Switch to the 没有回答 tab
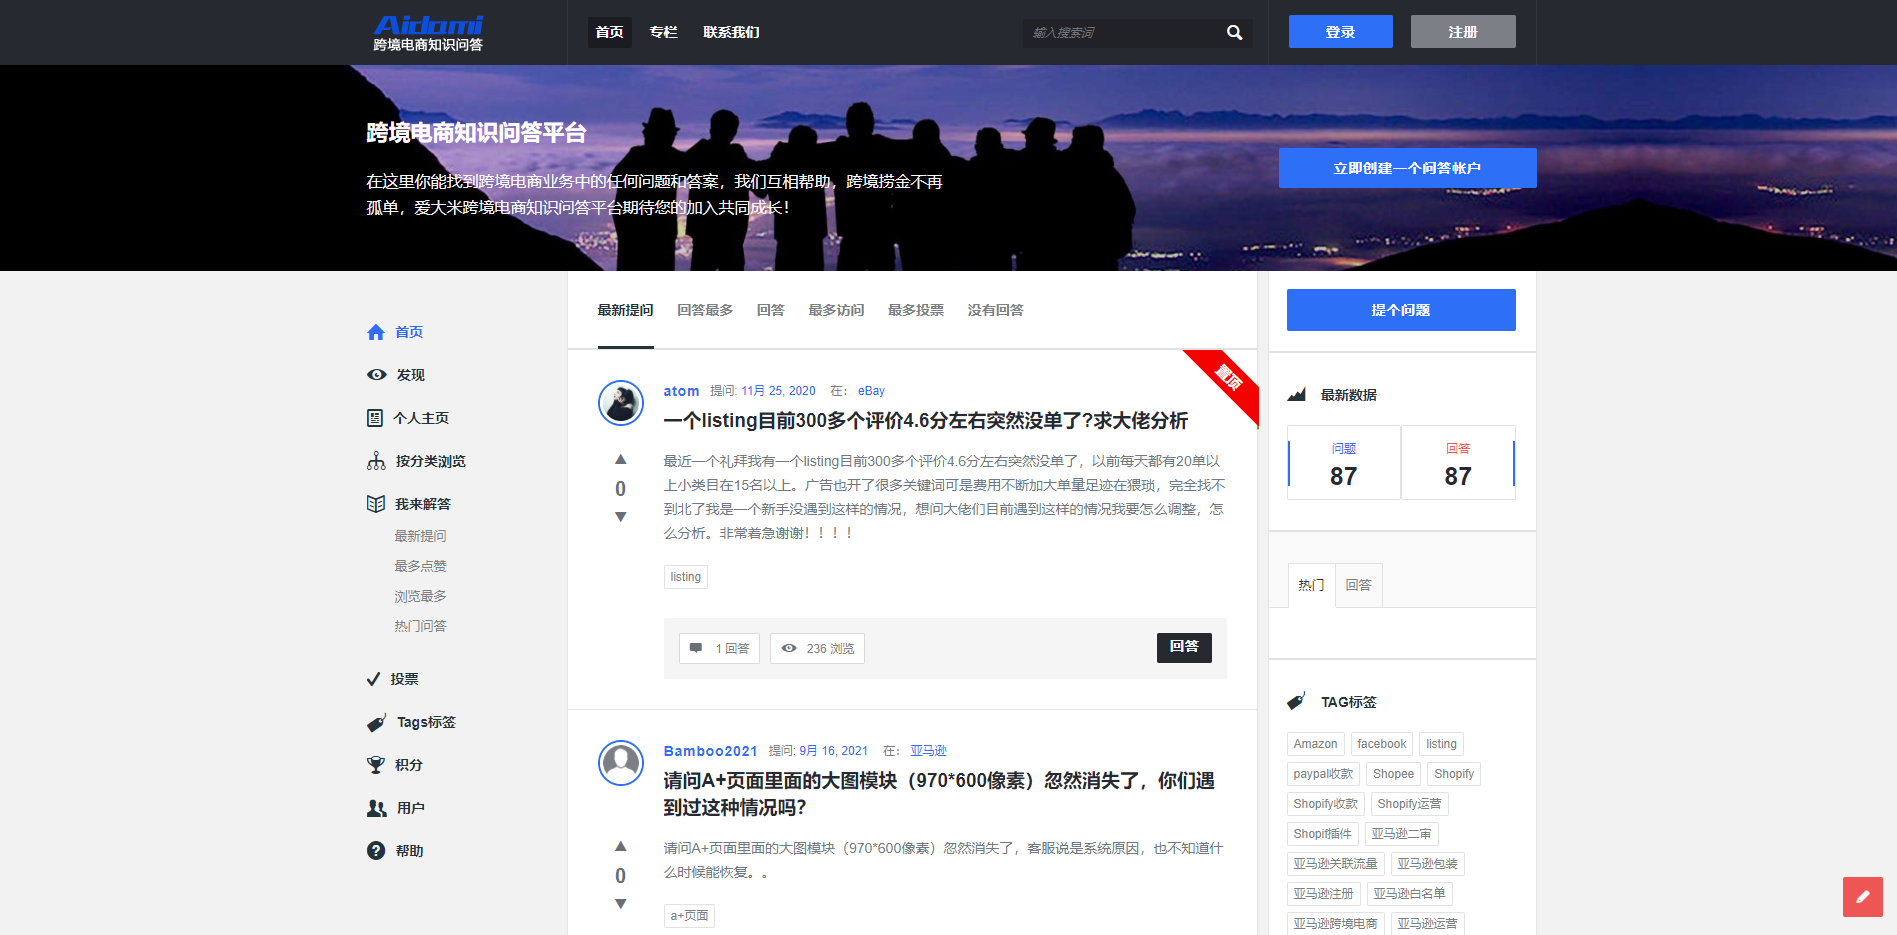1897x935 pixels. tap(996, 310)
